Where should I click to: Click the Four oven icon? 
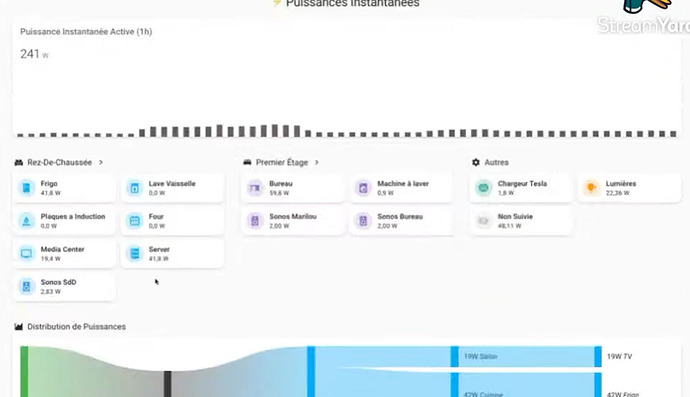point(135,221)
